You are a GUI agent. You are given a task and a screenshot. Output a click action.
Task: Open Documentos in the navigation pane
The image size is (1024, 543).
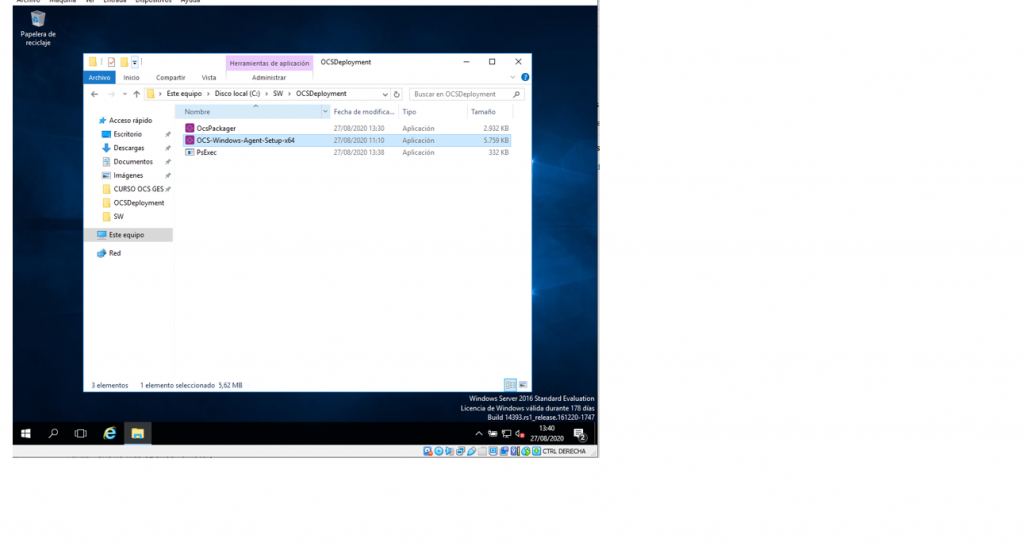tap(133, 161)
